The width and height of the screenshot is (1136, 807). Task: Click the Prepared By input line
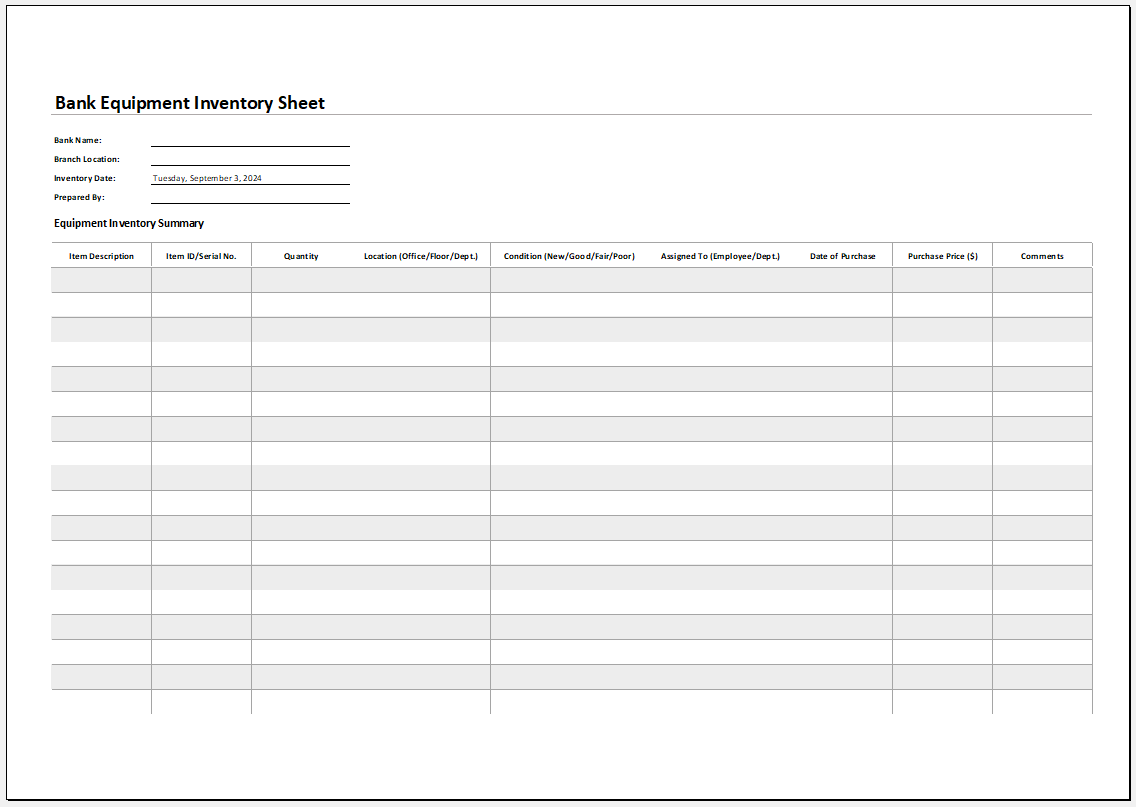(x=250, y=201)
